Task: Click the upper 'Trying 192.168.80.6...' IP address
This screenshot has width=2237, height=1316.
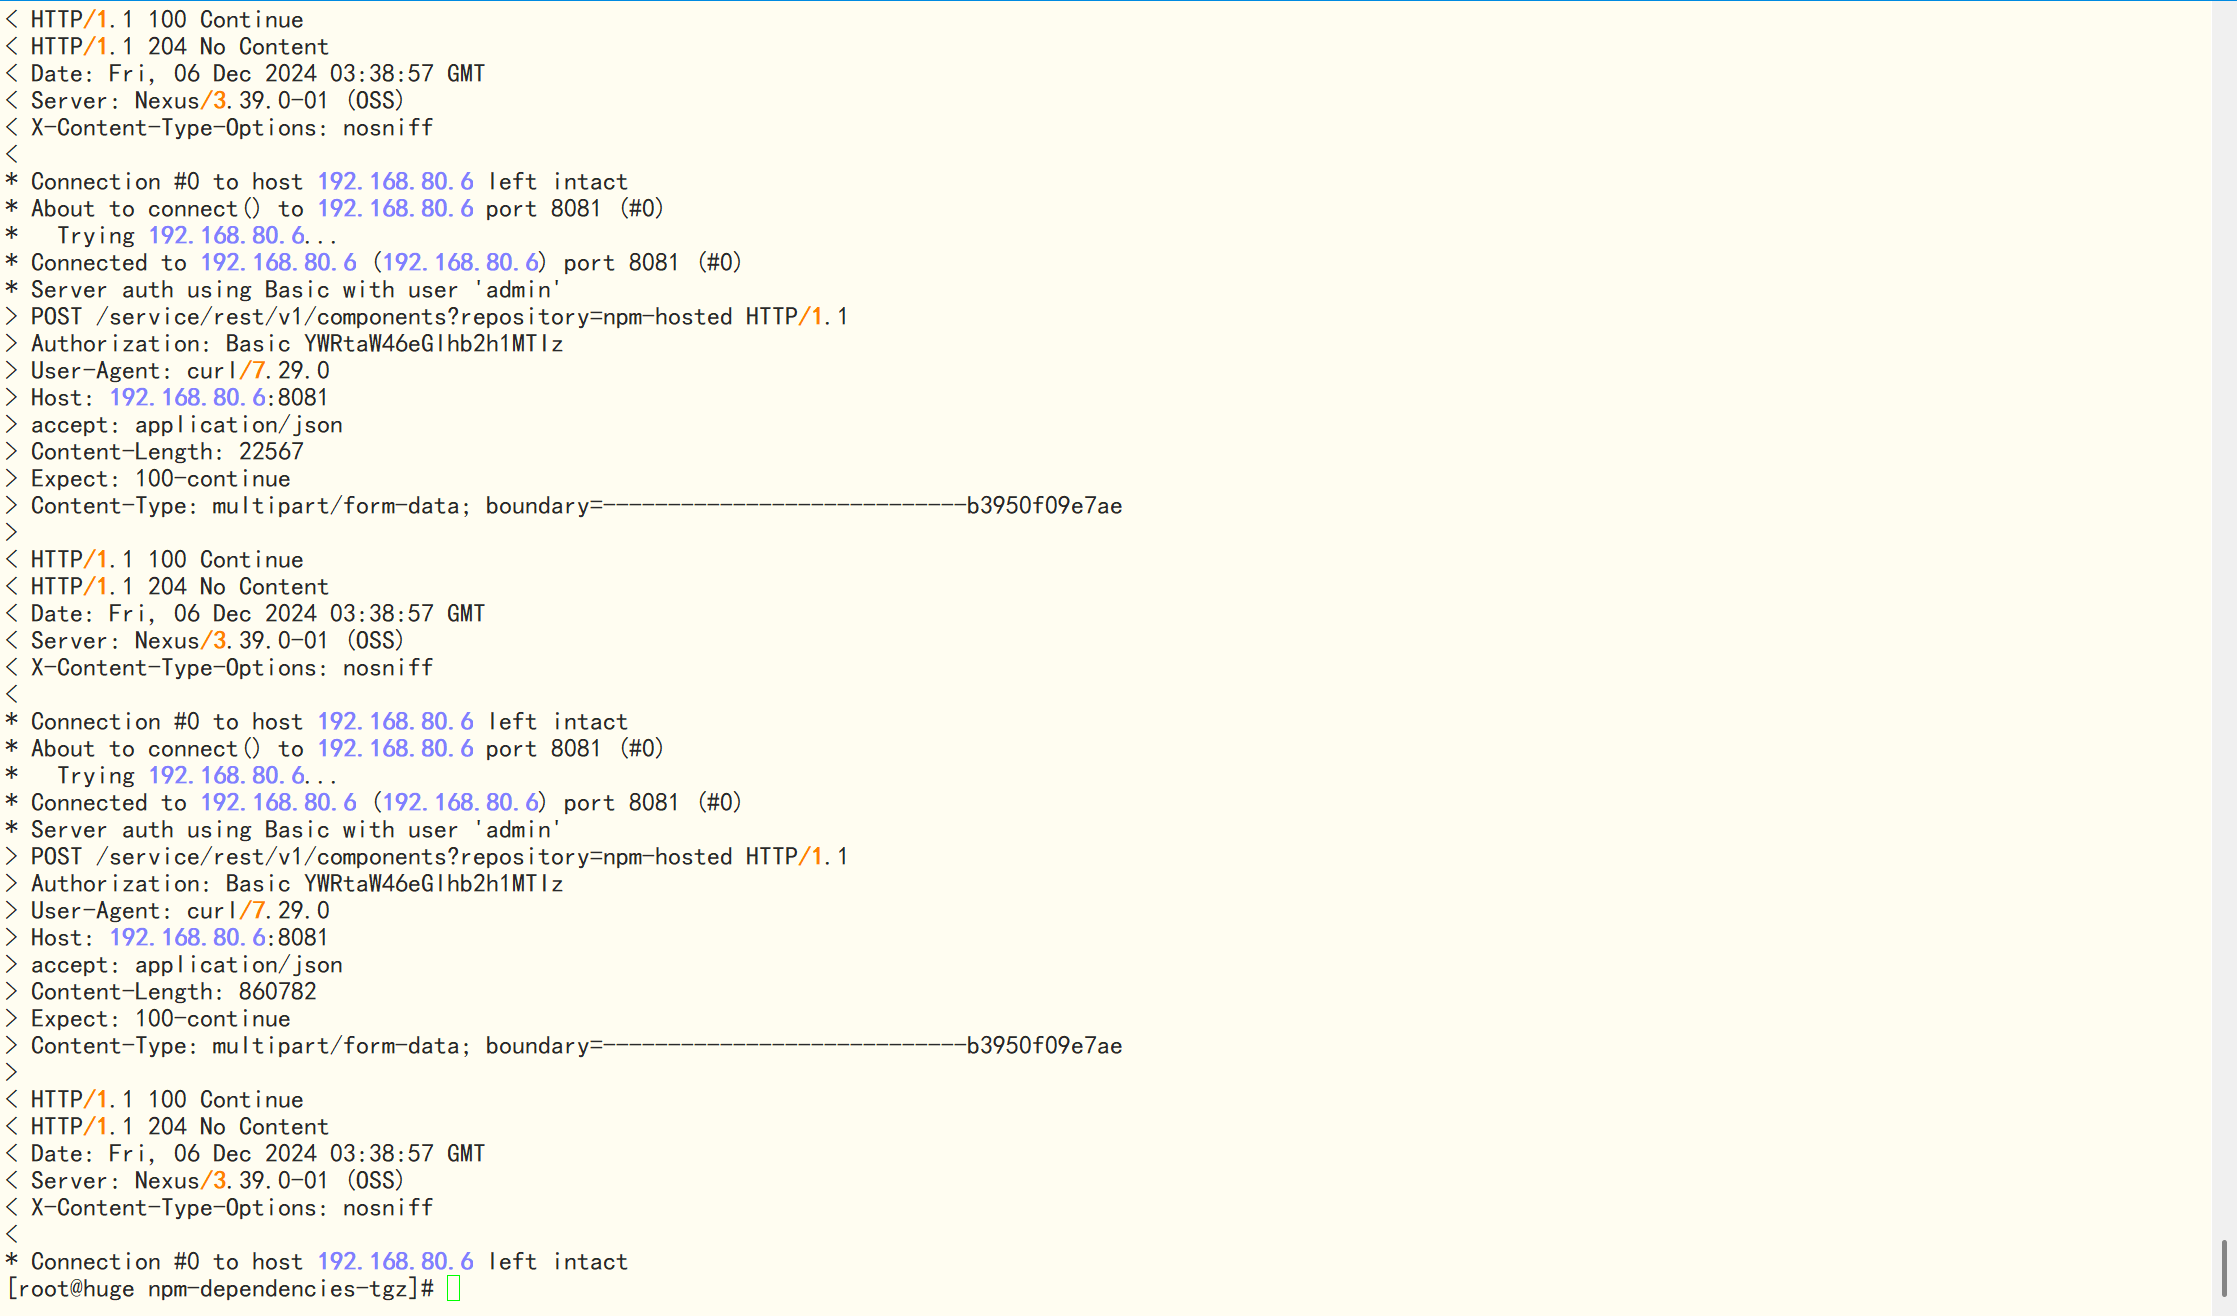Action: tap(227, 236)
